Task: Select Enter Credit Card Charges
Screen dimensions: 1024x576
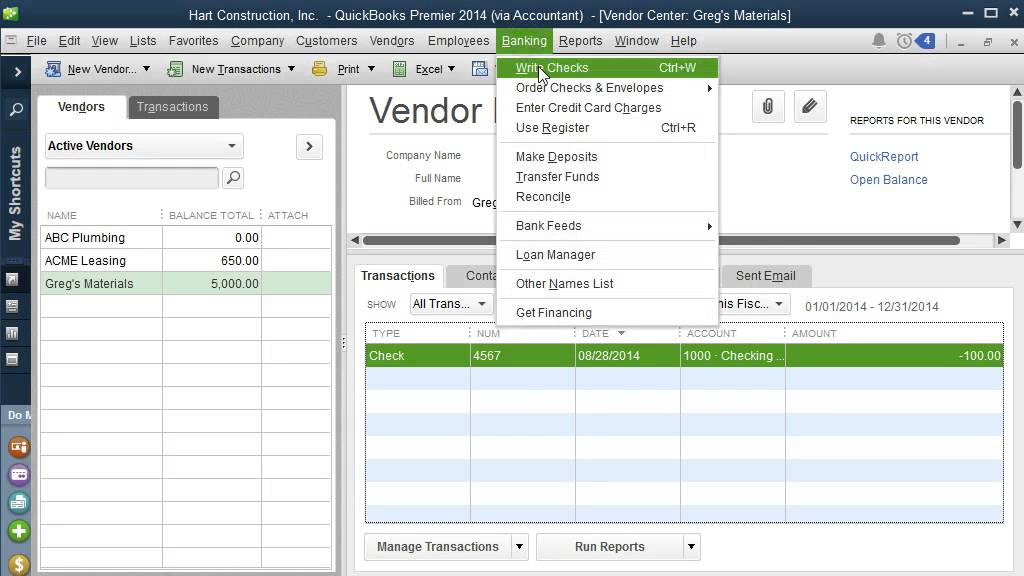Action: [x=607, y=108]
